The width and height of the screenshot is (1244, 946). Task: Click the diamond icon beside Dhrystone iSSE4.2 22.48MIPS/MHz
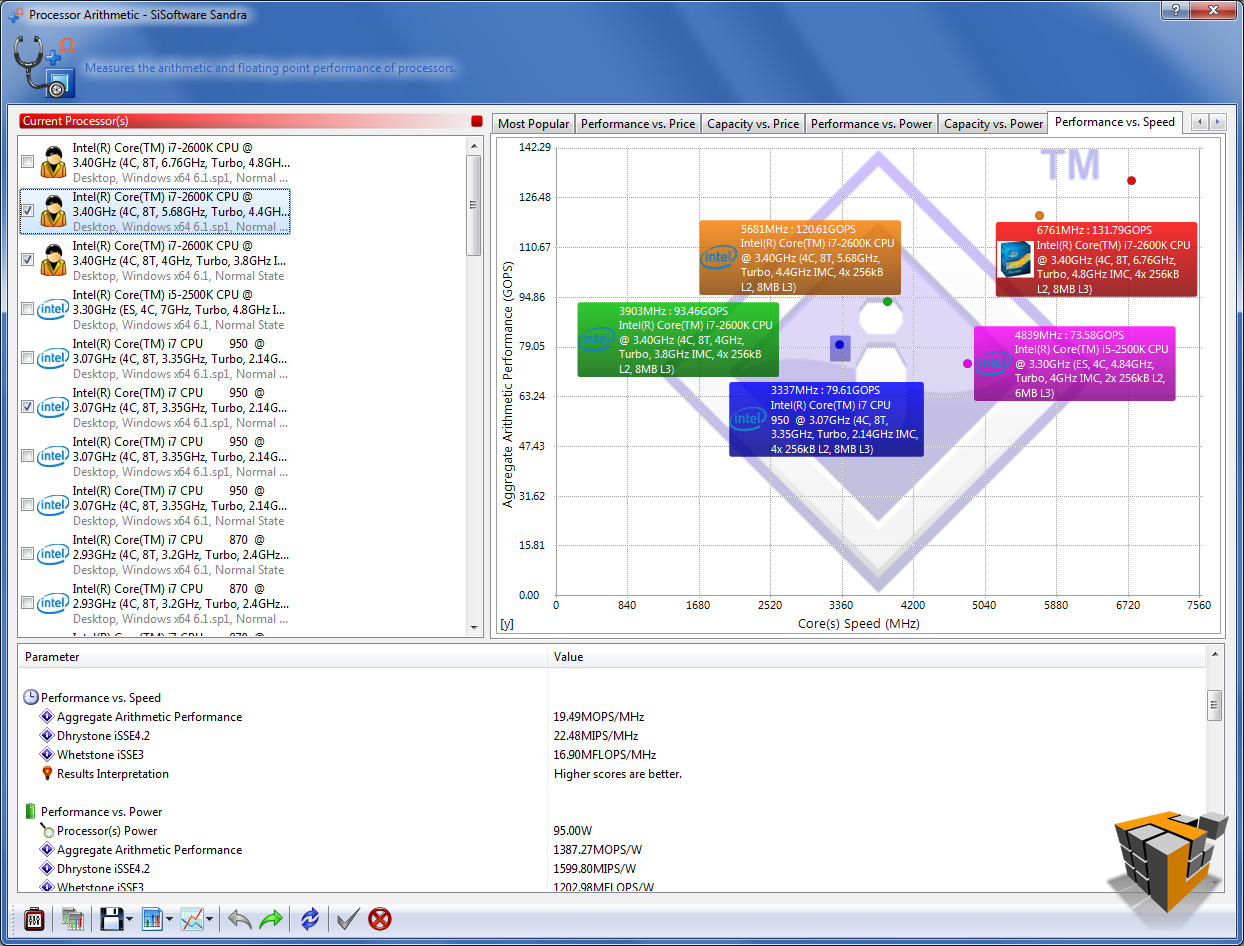(x=46, y=736)
